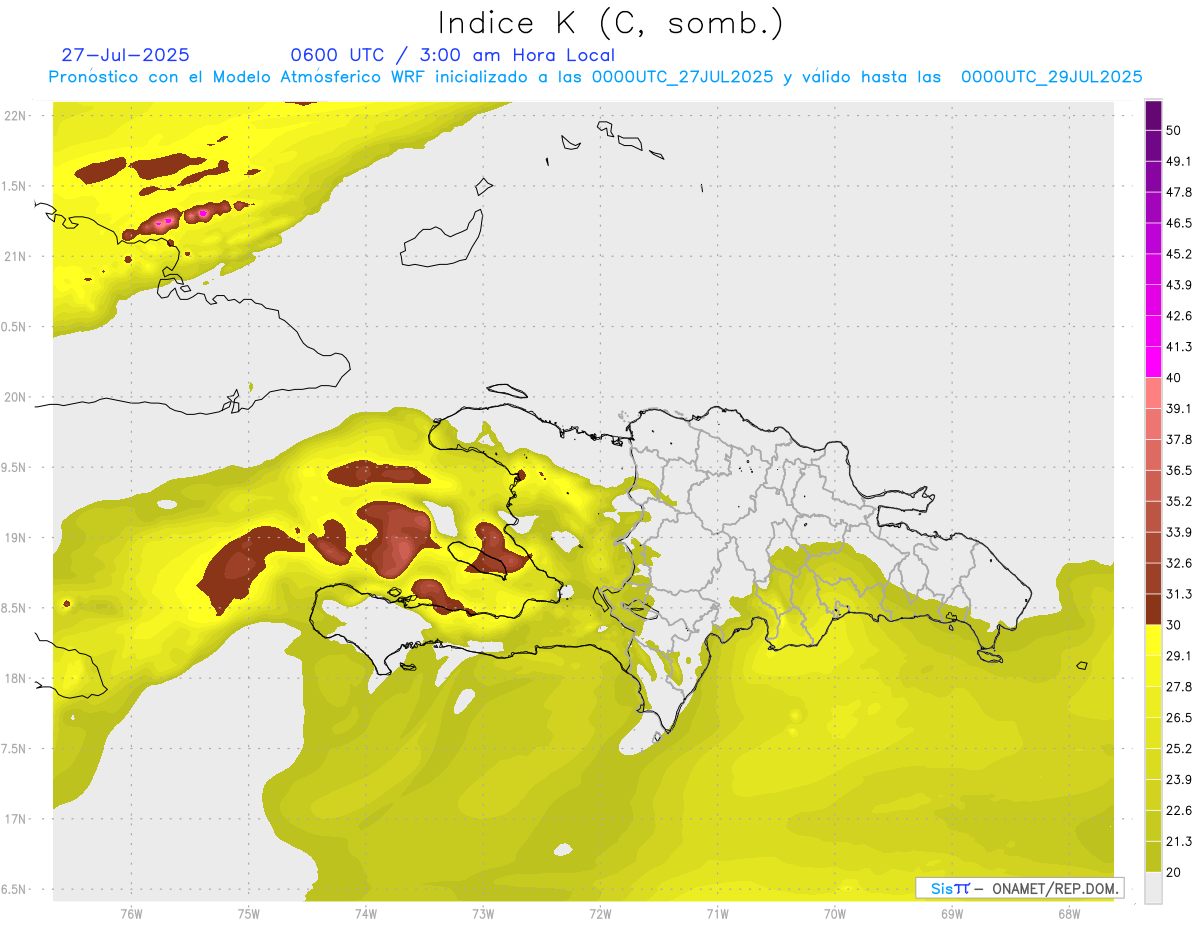Select the "75W" longitude label

tap(248, 914)
